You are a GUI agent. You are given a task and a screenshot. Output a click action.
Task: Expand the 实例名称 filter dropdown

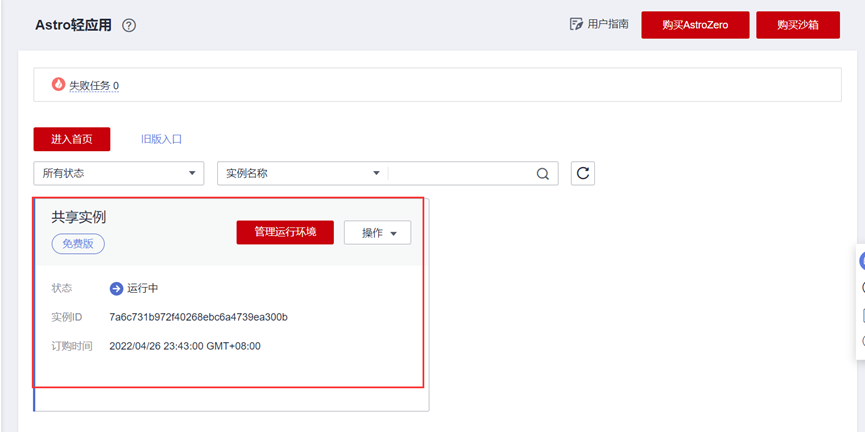(x=303, y=173)
